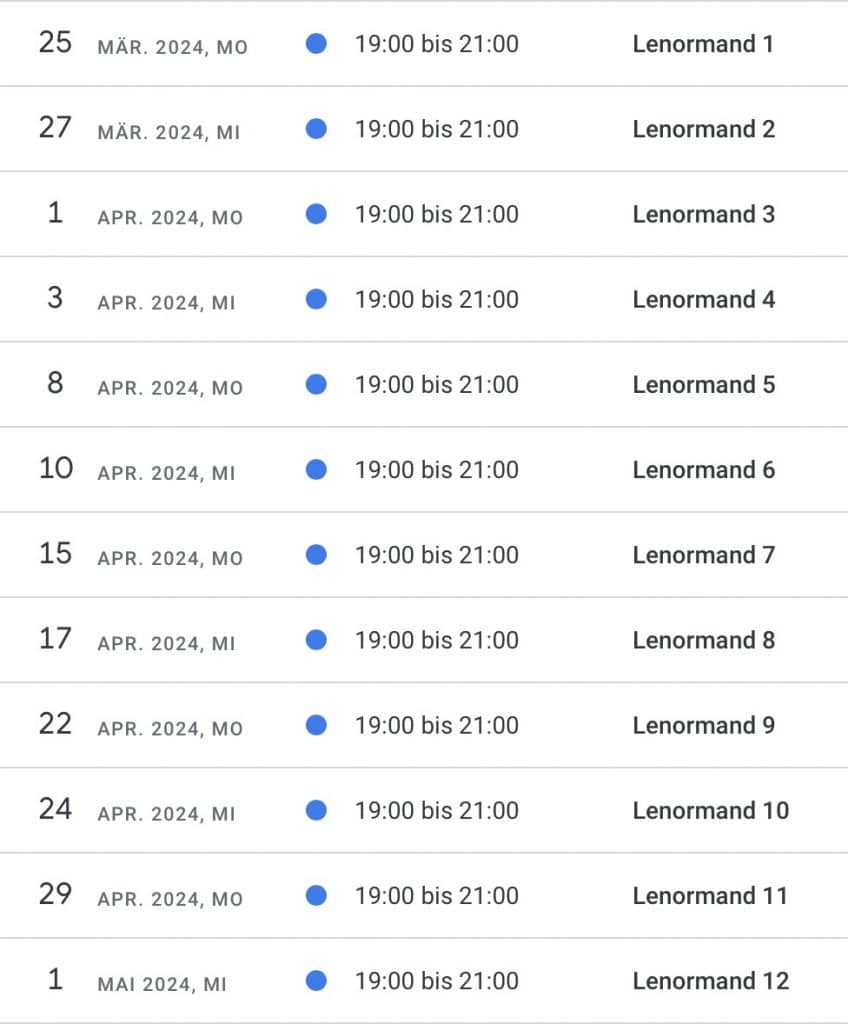
Task: Select date 10 Apr. 2024
Action: [x=55, y=469]
